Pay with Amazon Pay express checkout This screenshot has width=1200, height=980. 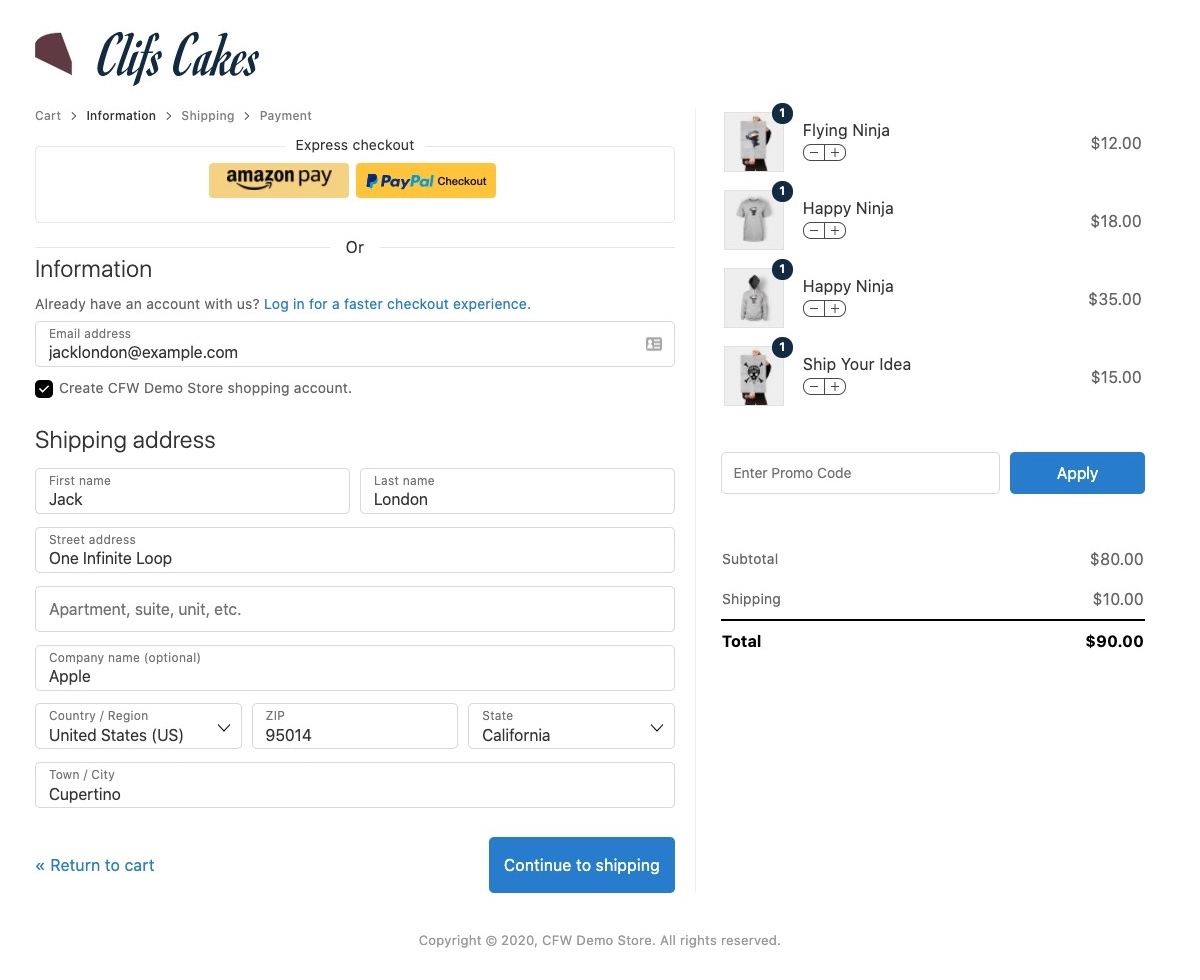pos(279,180)
